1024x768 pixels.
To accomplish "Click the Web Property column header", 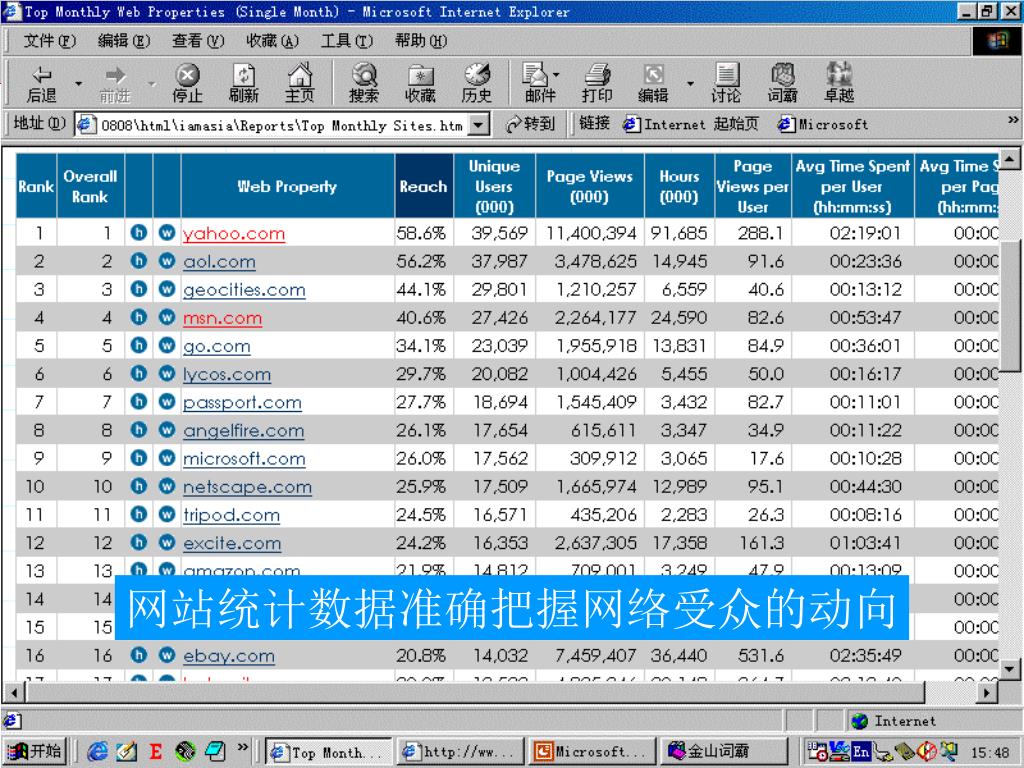I will tap(287, 186).
